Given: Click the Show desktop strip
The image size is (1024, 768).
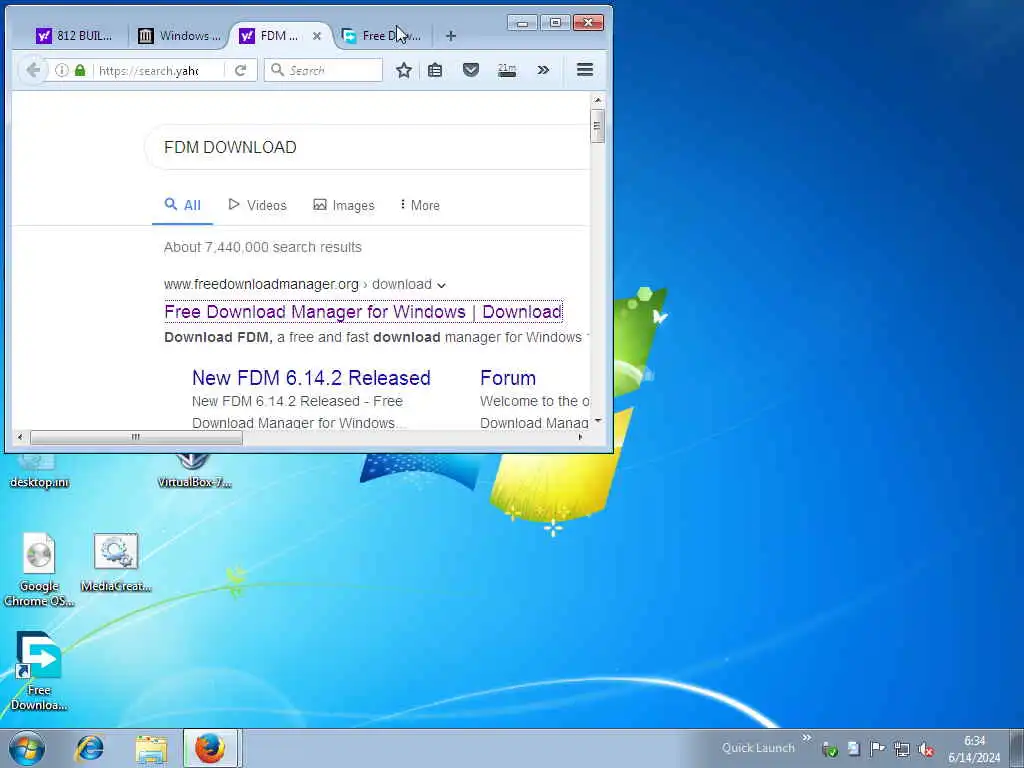Looking at the screenshot, I should [x=1016, y=748].
